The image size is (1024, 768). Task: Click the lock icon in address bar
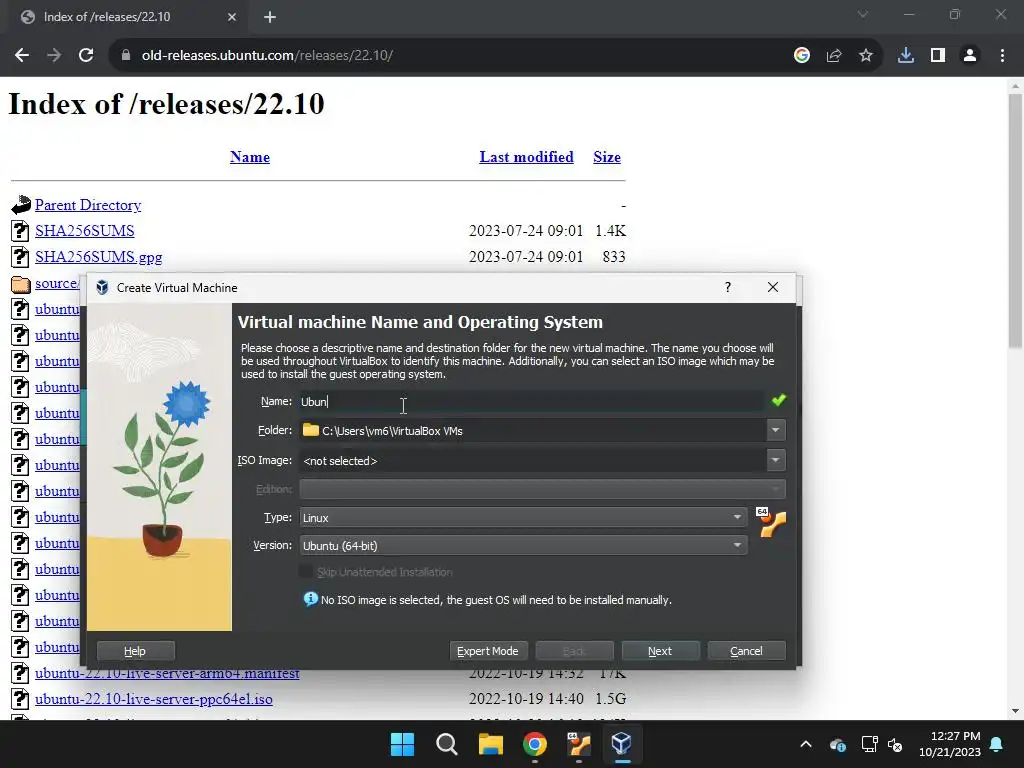[126, 56]
